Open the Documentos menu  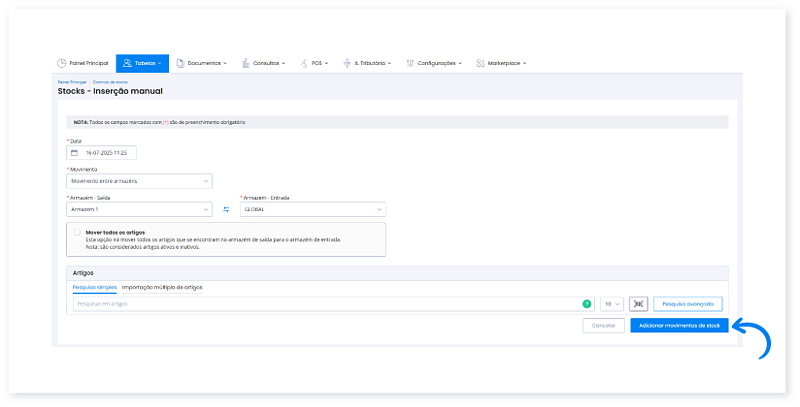pyautogui.click(x=201, y=63)
